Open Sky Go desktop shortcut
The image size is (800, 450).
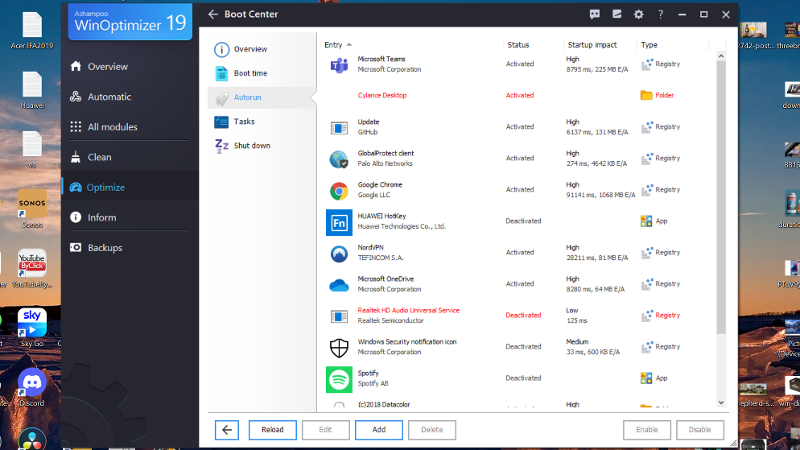click(x=32, y=328)
